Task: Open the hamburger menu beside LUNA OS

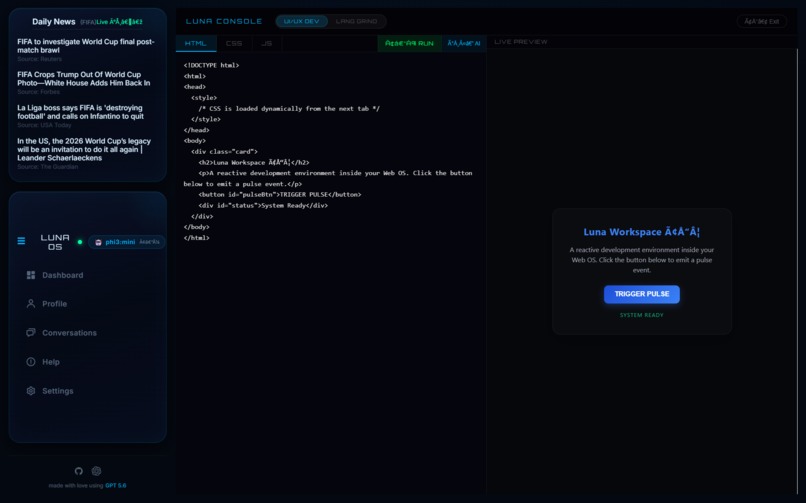Action: (x=21, y=241)
